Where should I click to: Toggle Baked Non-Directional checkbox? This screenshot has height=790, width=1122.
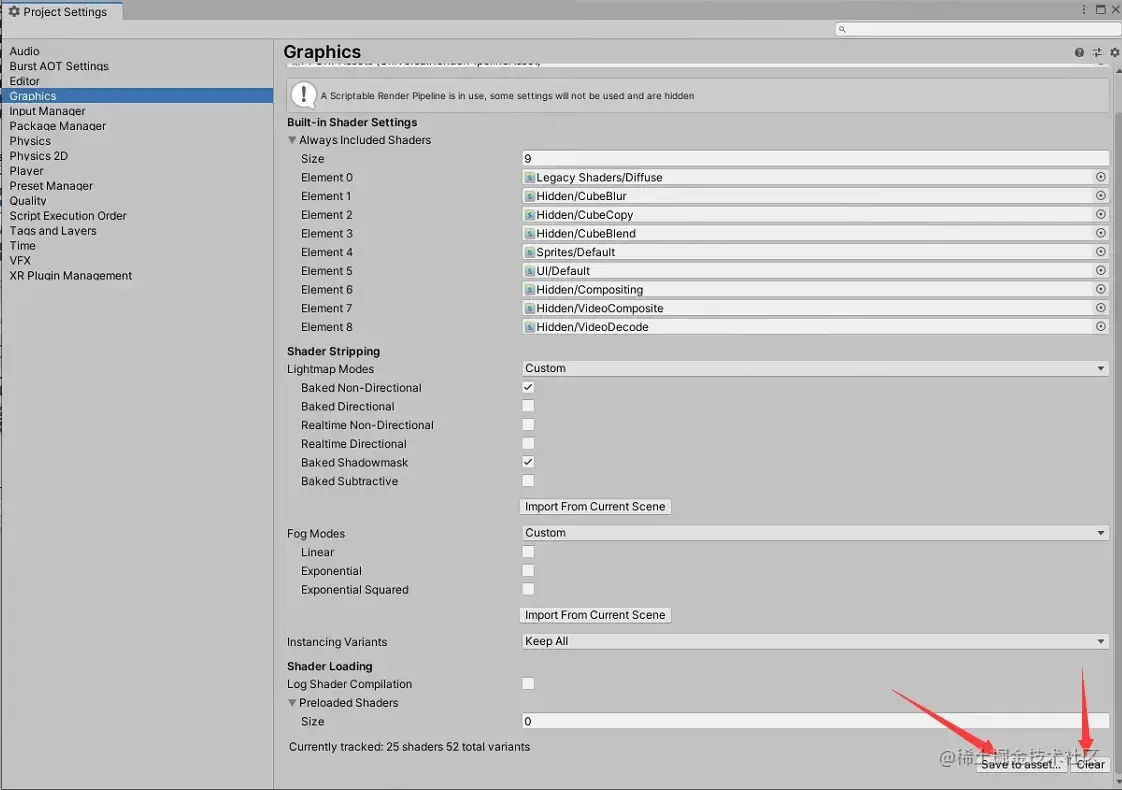click(528, 387)
